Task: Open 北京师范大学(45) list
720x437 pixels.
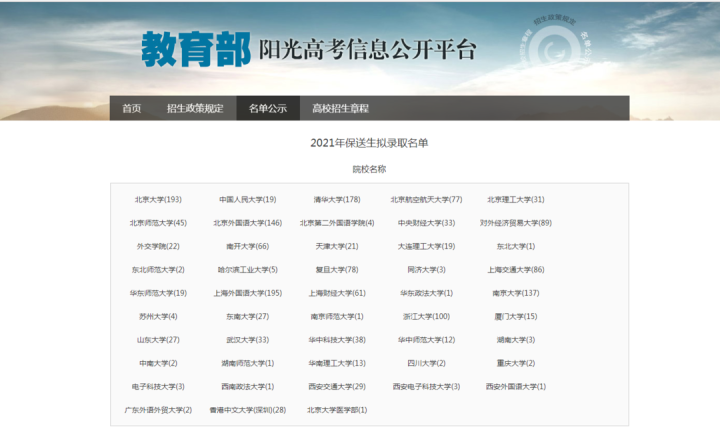Action: tap(158, 223)
